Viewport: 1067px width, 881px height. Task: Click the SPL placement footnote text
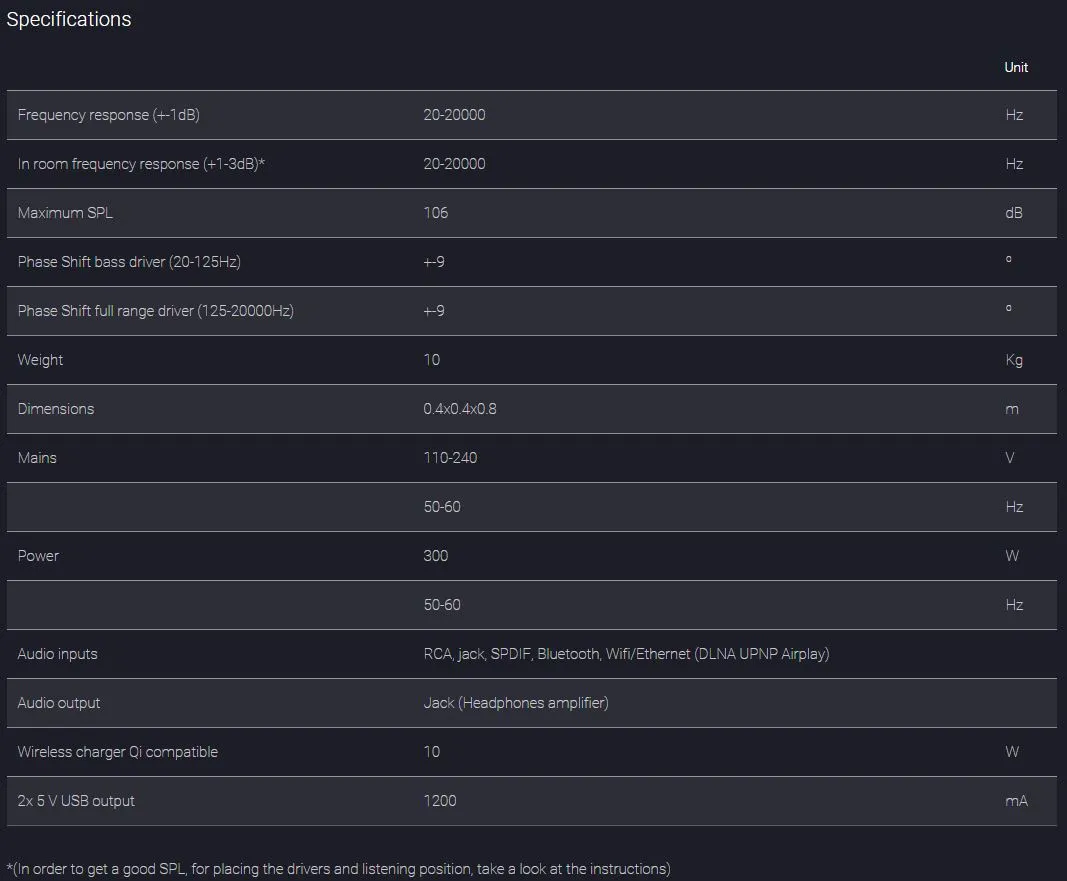click(338, 869)
